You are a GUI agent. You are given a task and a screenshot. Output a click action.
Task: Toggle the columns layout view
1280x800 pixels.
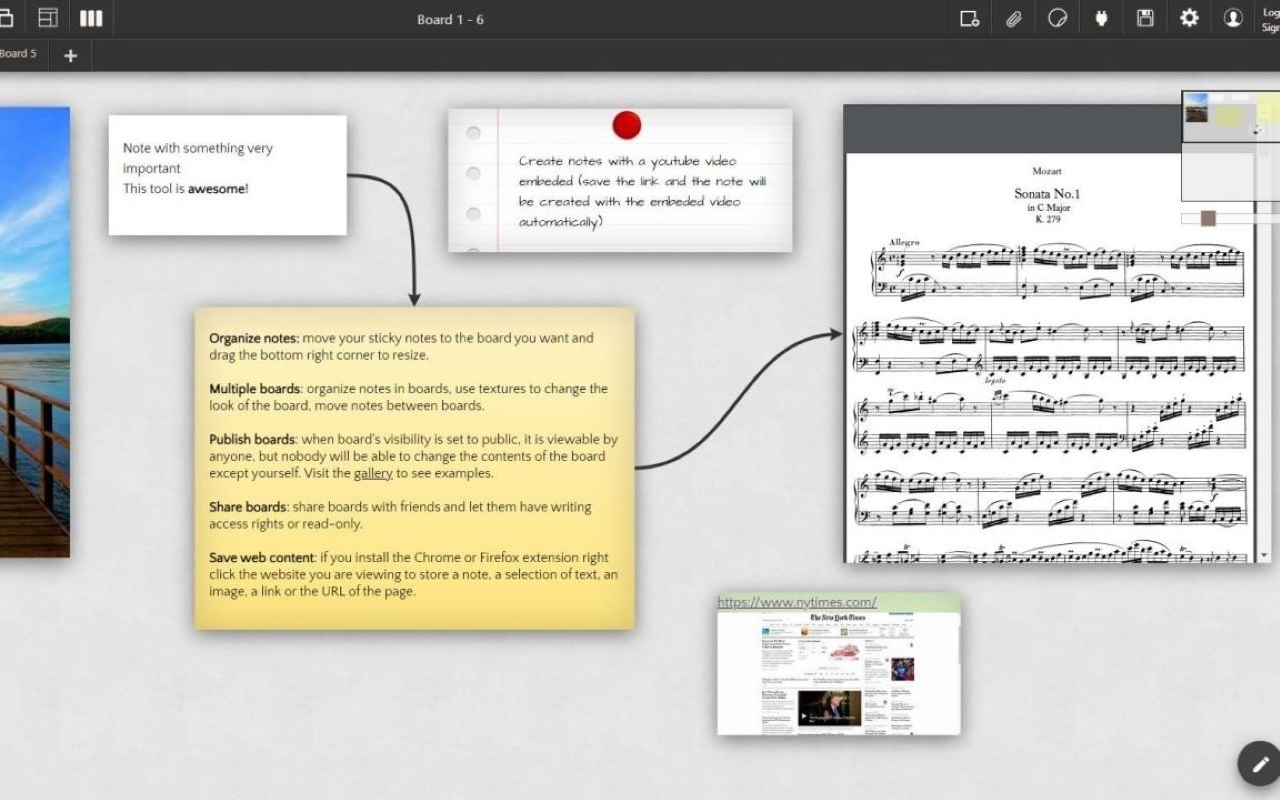[x=91, y=18]
